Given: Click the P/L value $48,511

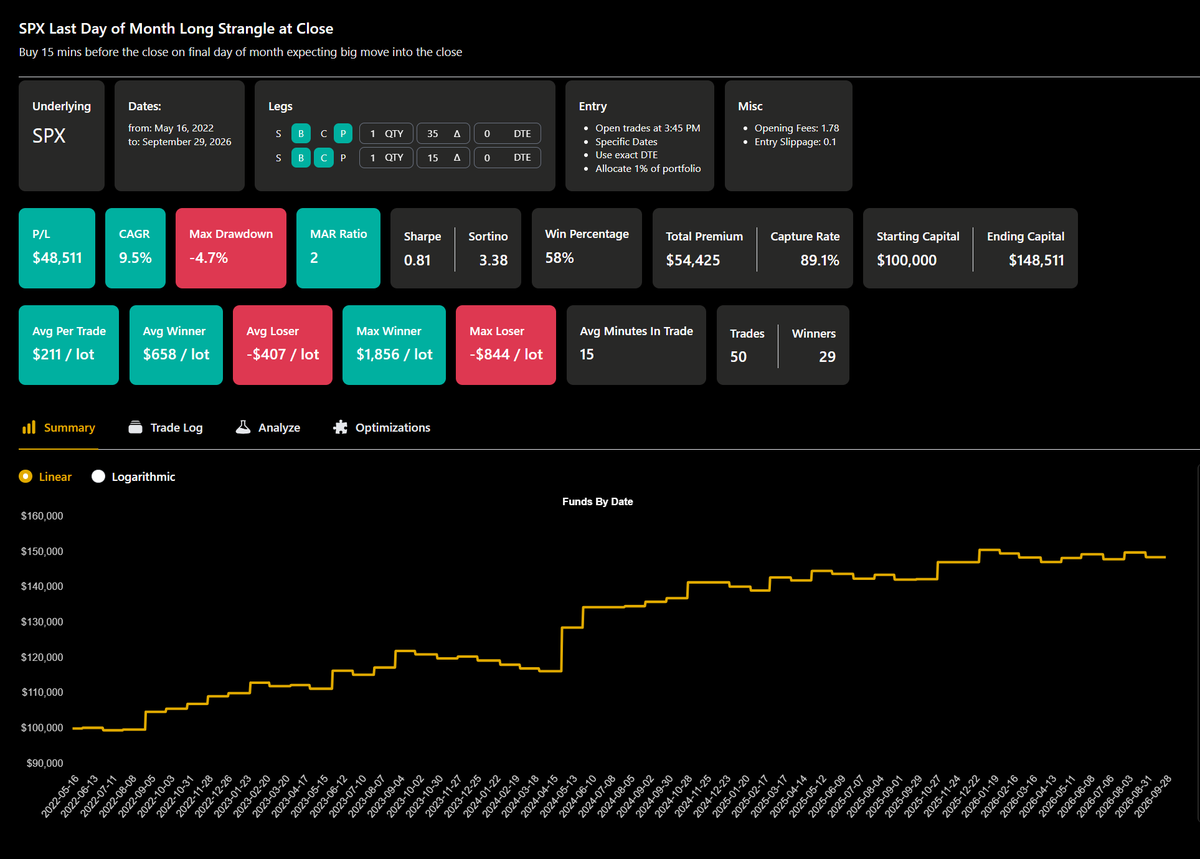Looking at the screenshot, I should 57,258.
